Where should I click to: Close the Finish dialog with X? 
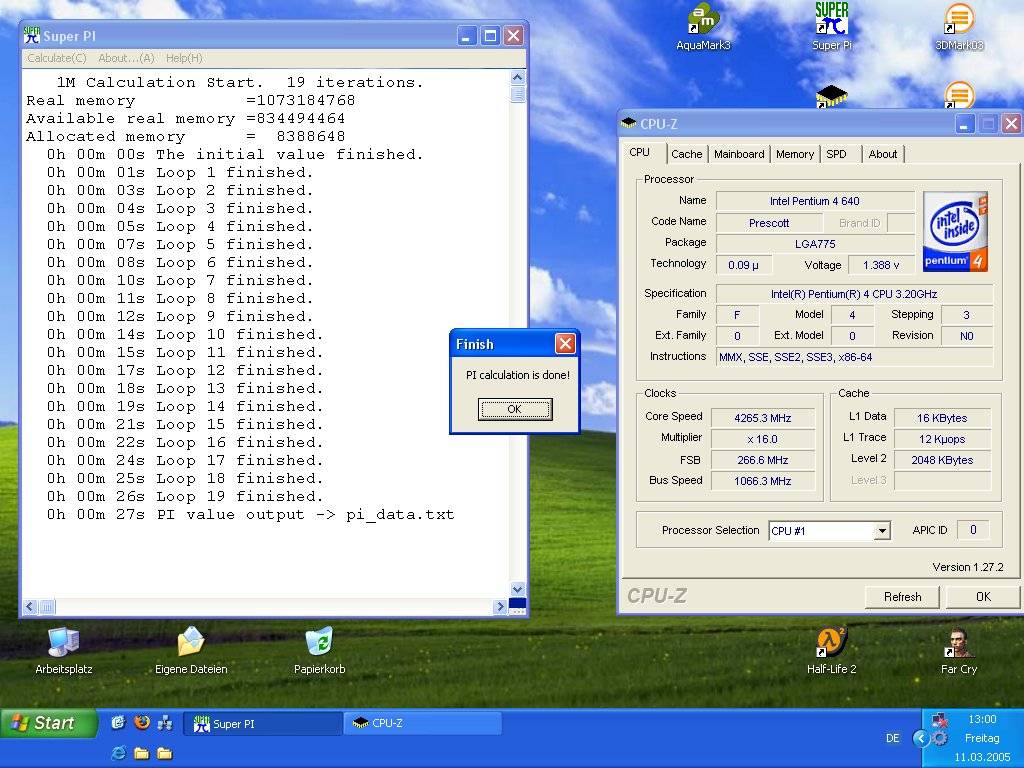point(565,344)
